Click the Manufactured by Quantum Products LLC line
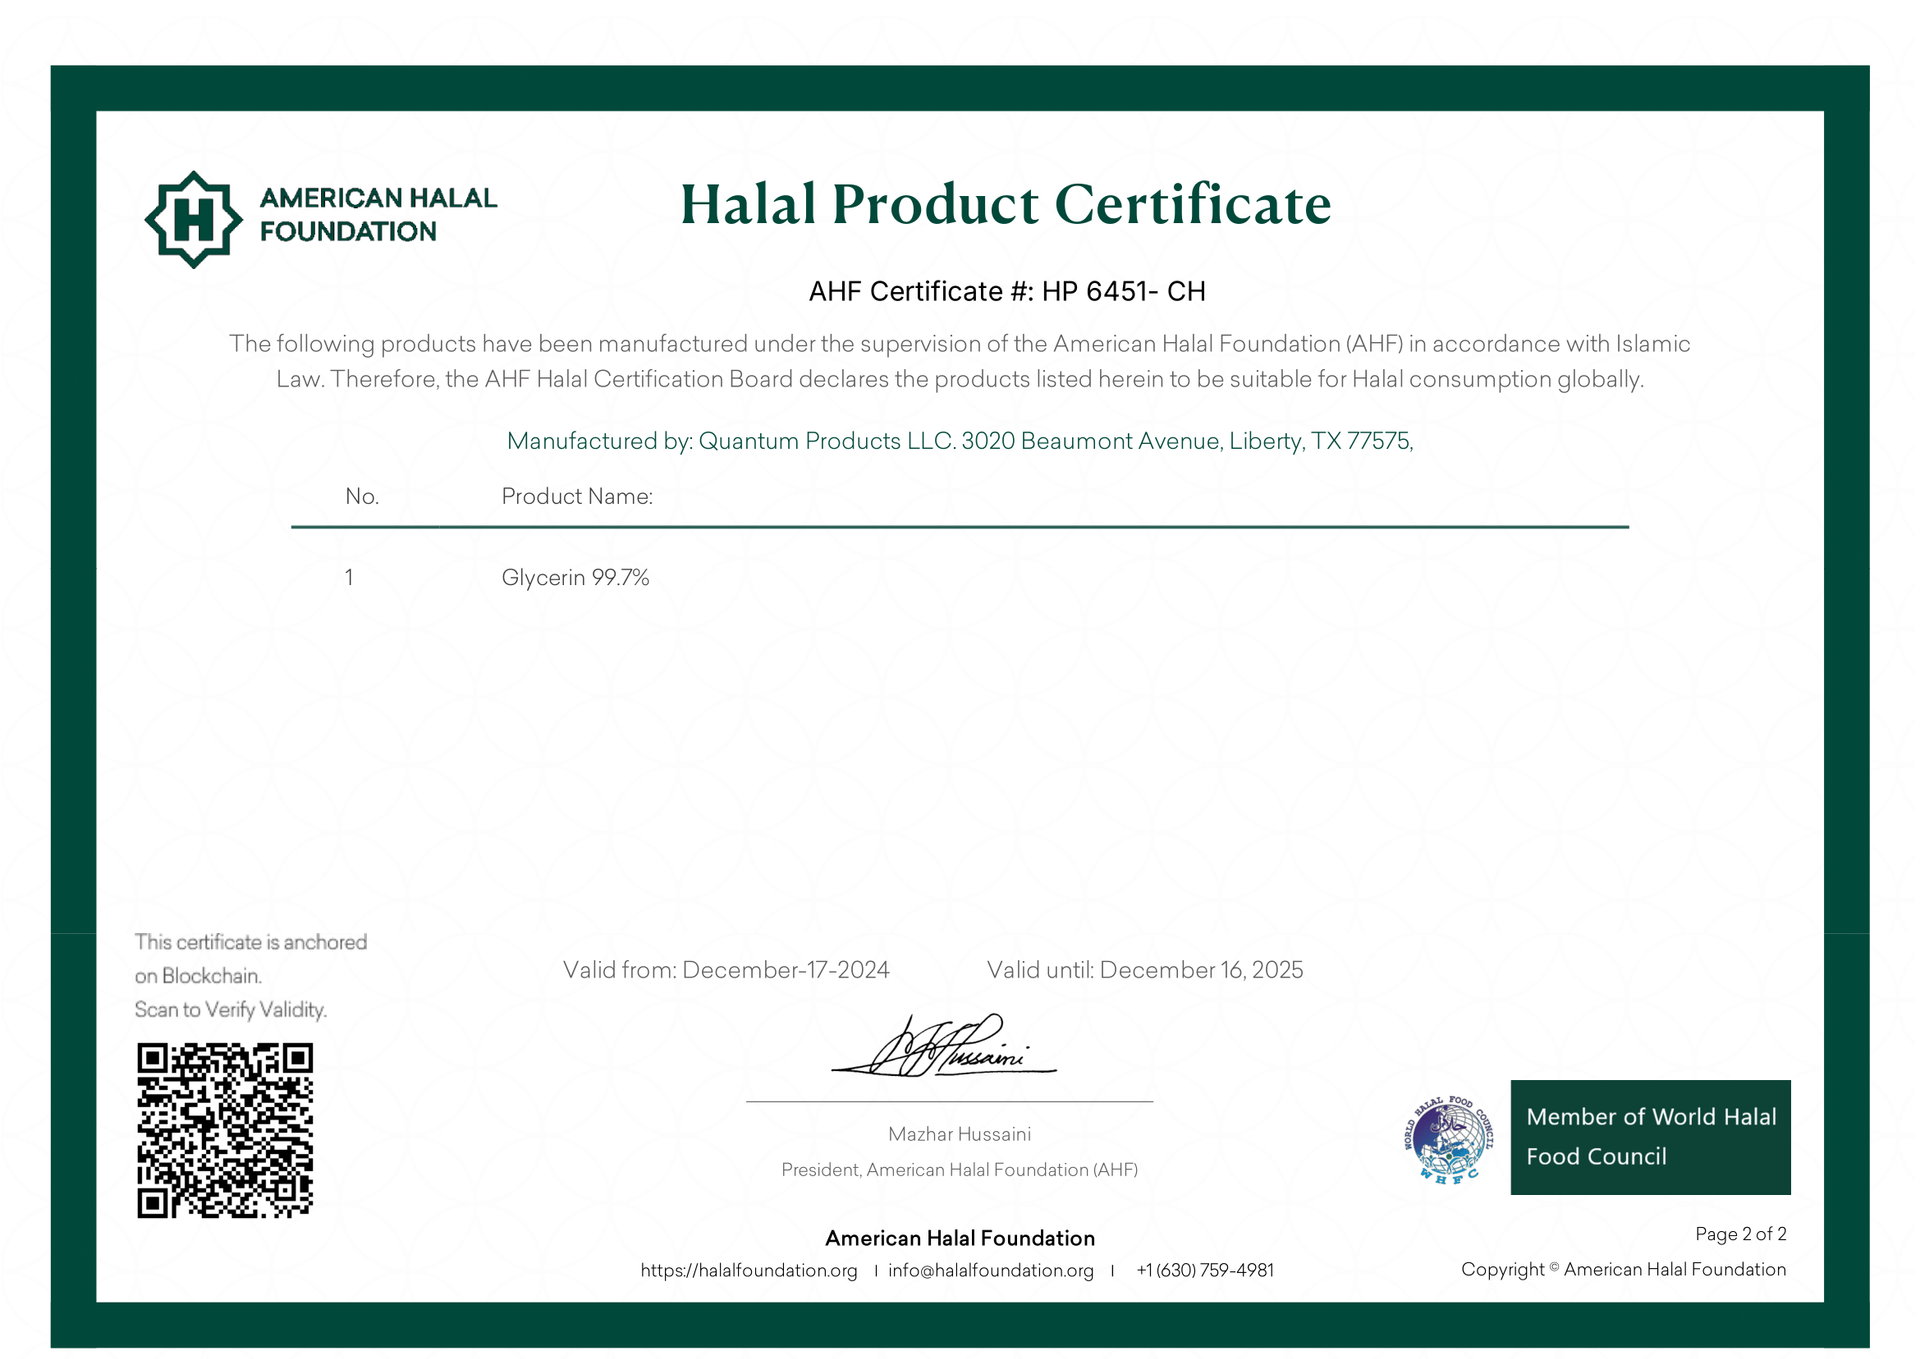 pos(960,441)
